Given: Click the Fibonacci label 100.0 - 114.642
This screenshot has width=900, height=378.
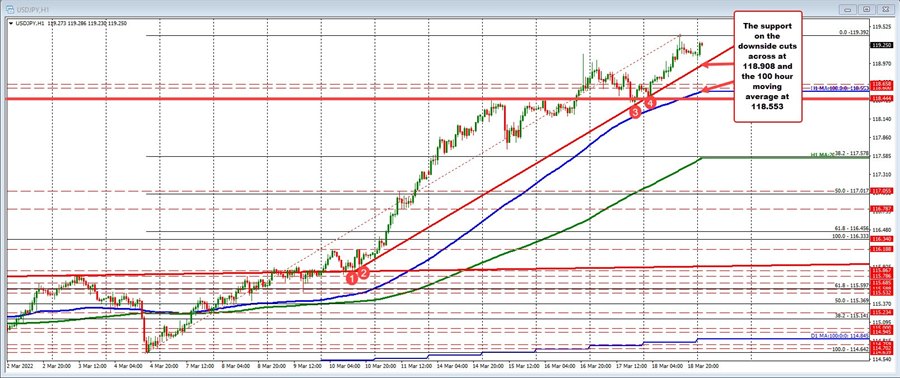Looking at the screenshot, I should click(852, 349).
